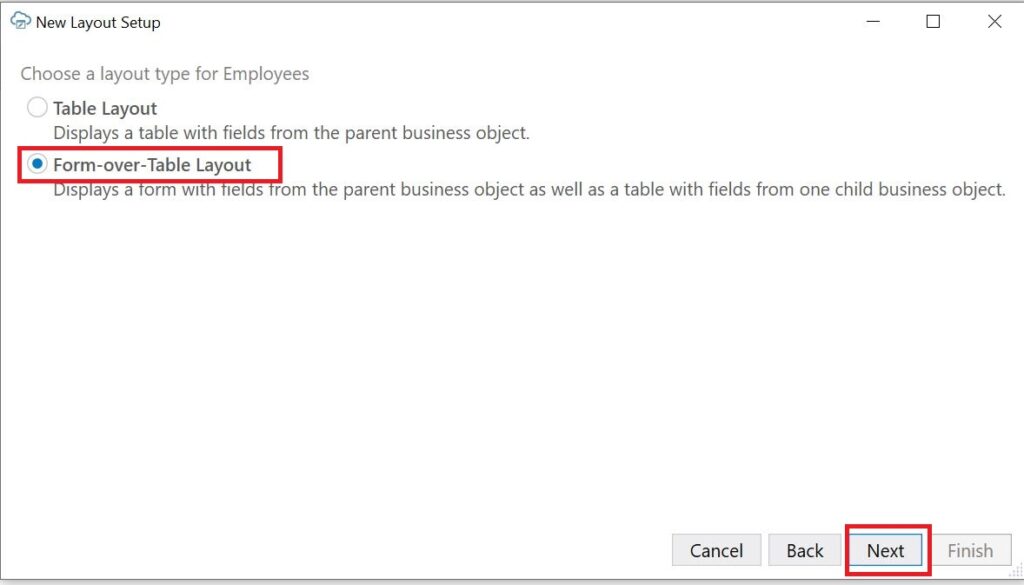Maximize the New Layout Setup window

[933, 21]
